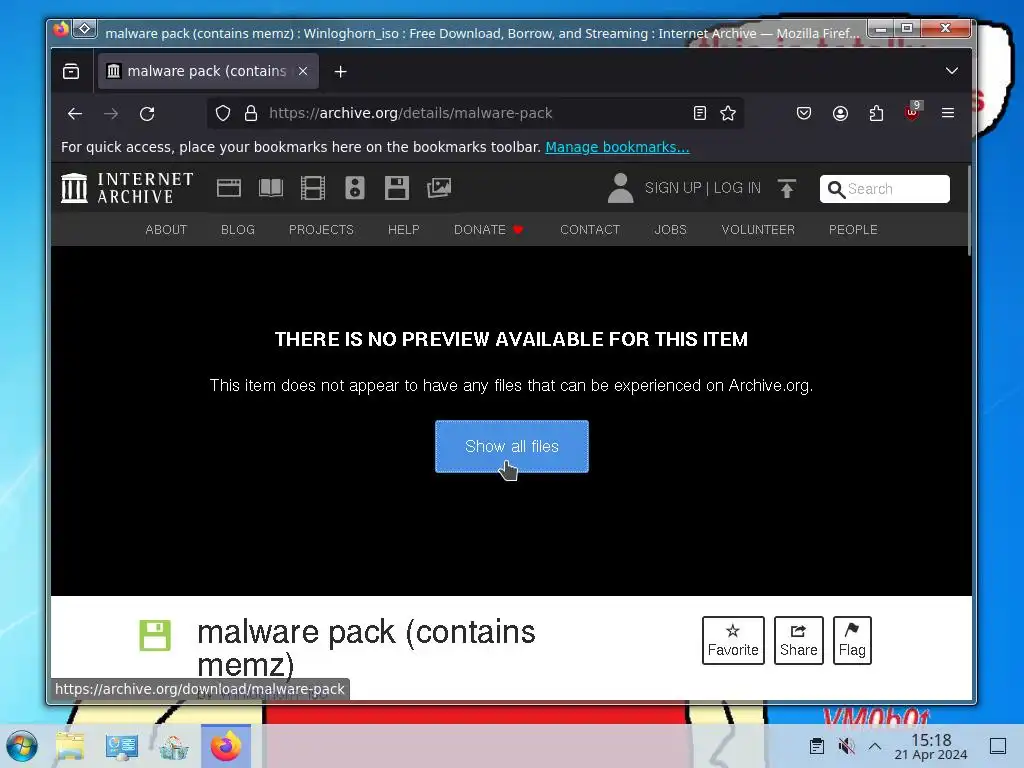The height and width of the screenshot is (768, 1024).
Task: Focus the Archive search field
Action: [x=885, y=189]
